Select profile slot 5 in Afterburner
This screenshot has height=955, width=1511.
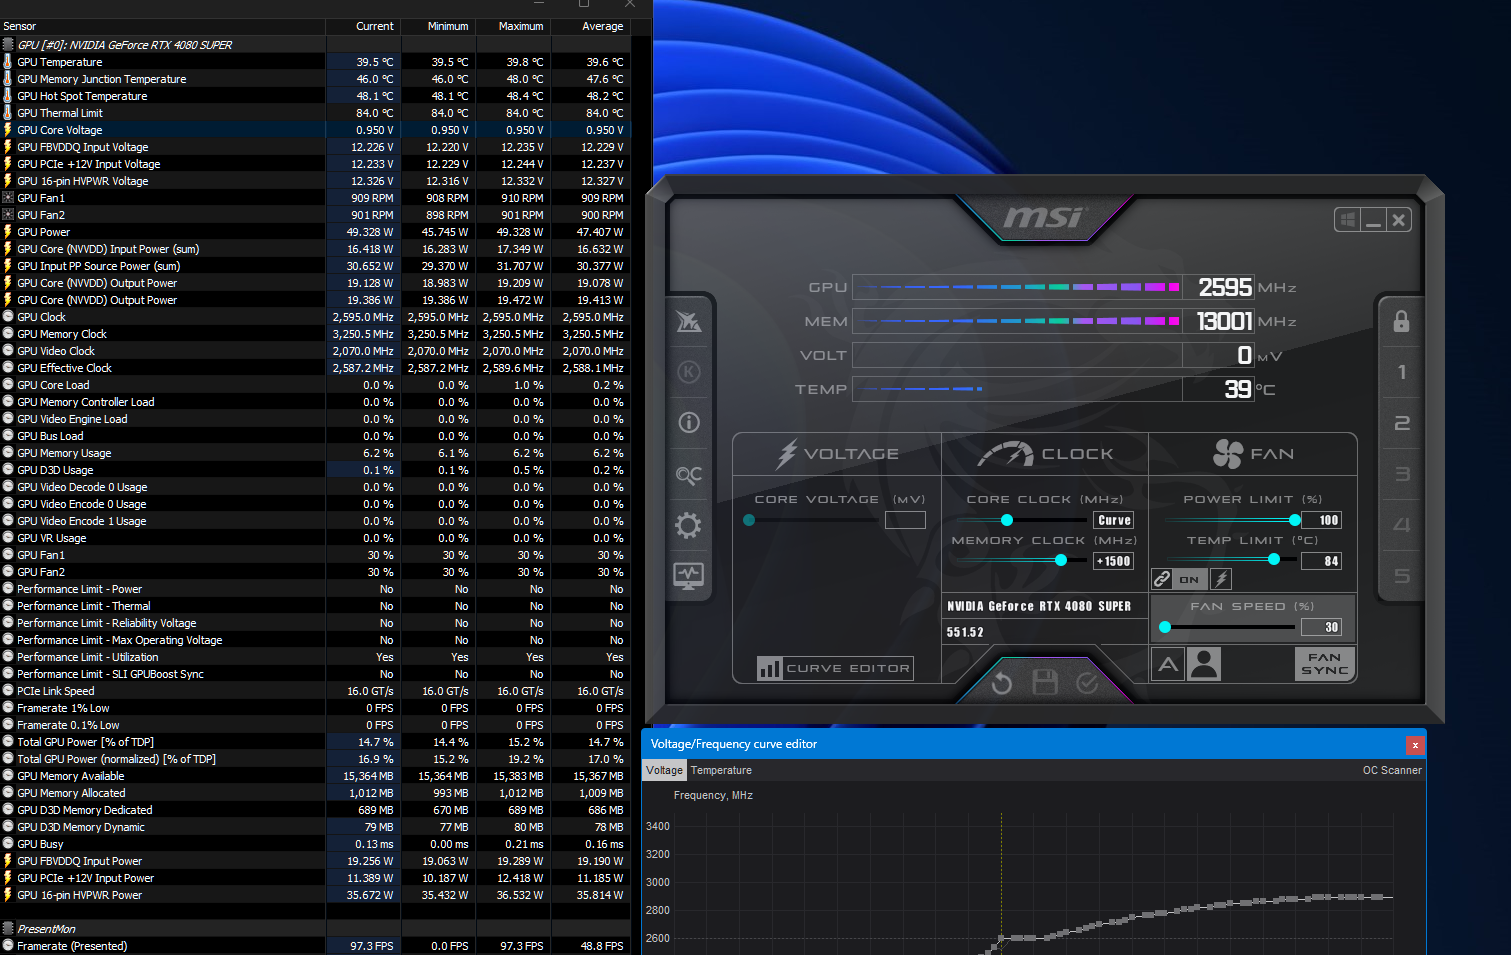pyautogui.click(x=1401, y=576)
